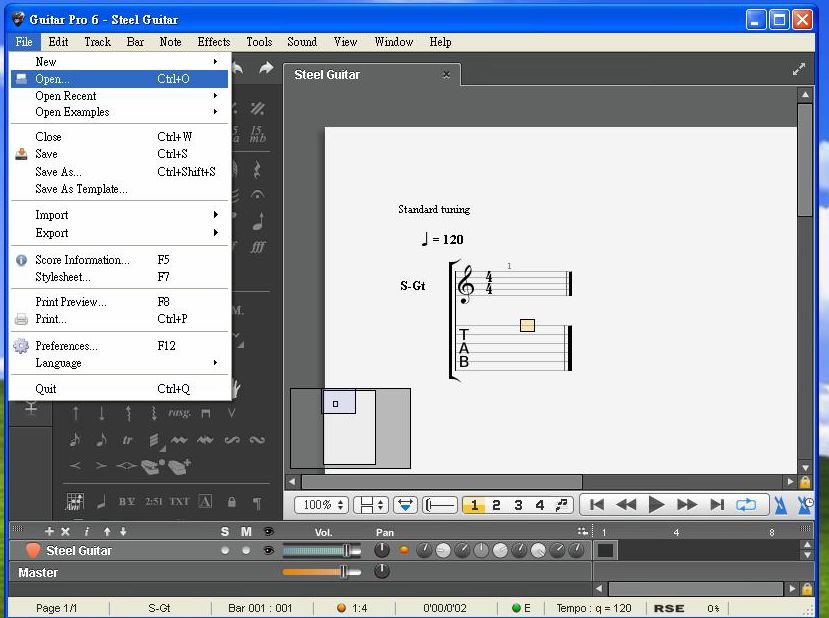Click the boxed A section marker icon
The width and height of the screenshot is (829, 618).
click(x=205, y=501)
